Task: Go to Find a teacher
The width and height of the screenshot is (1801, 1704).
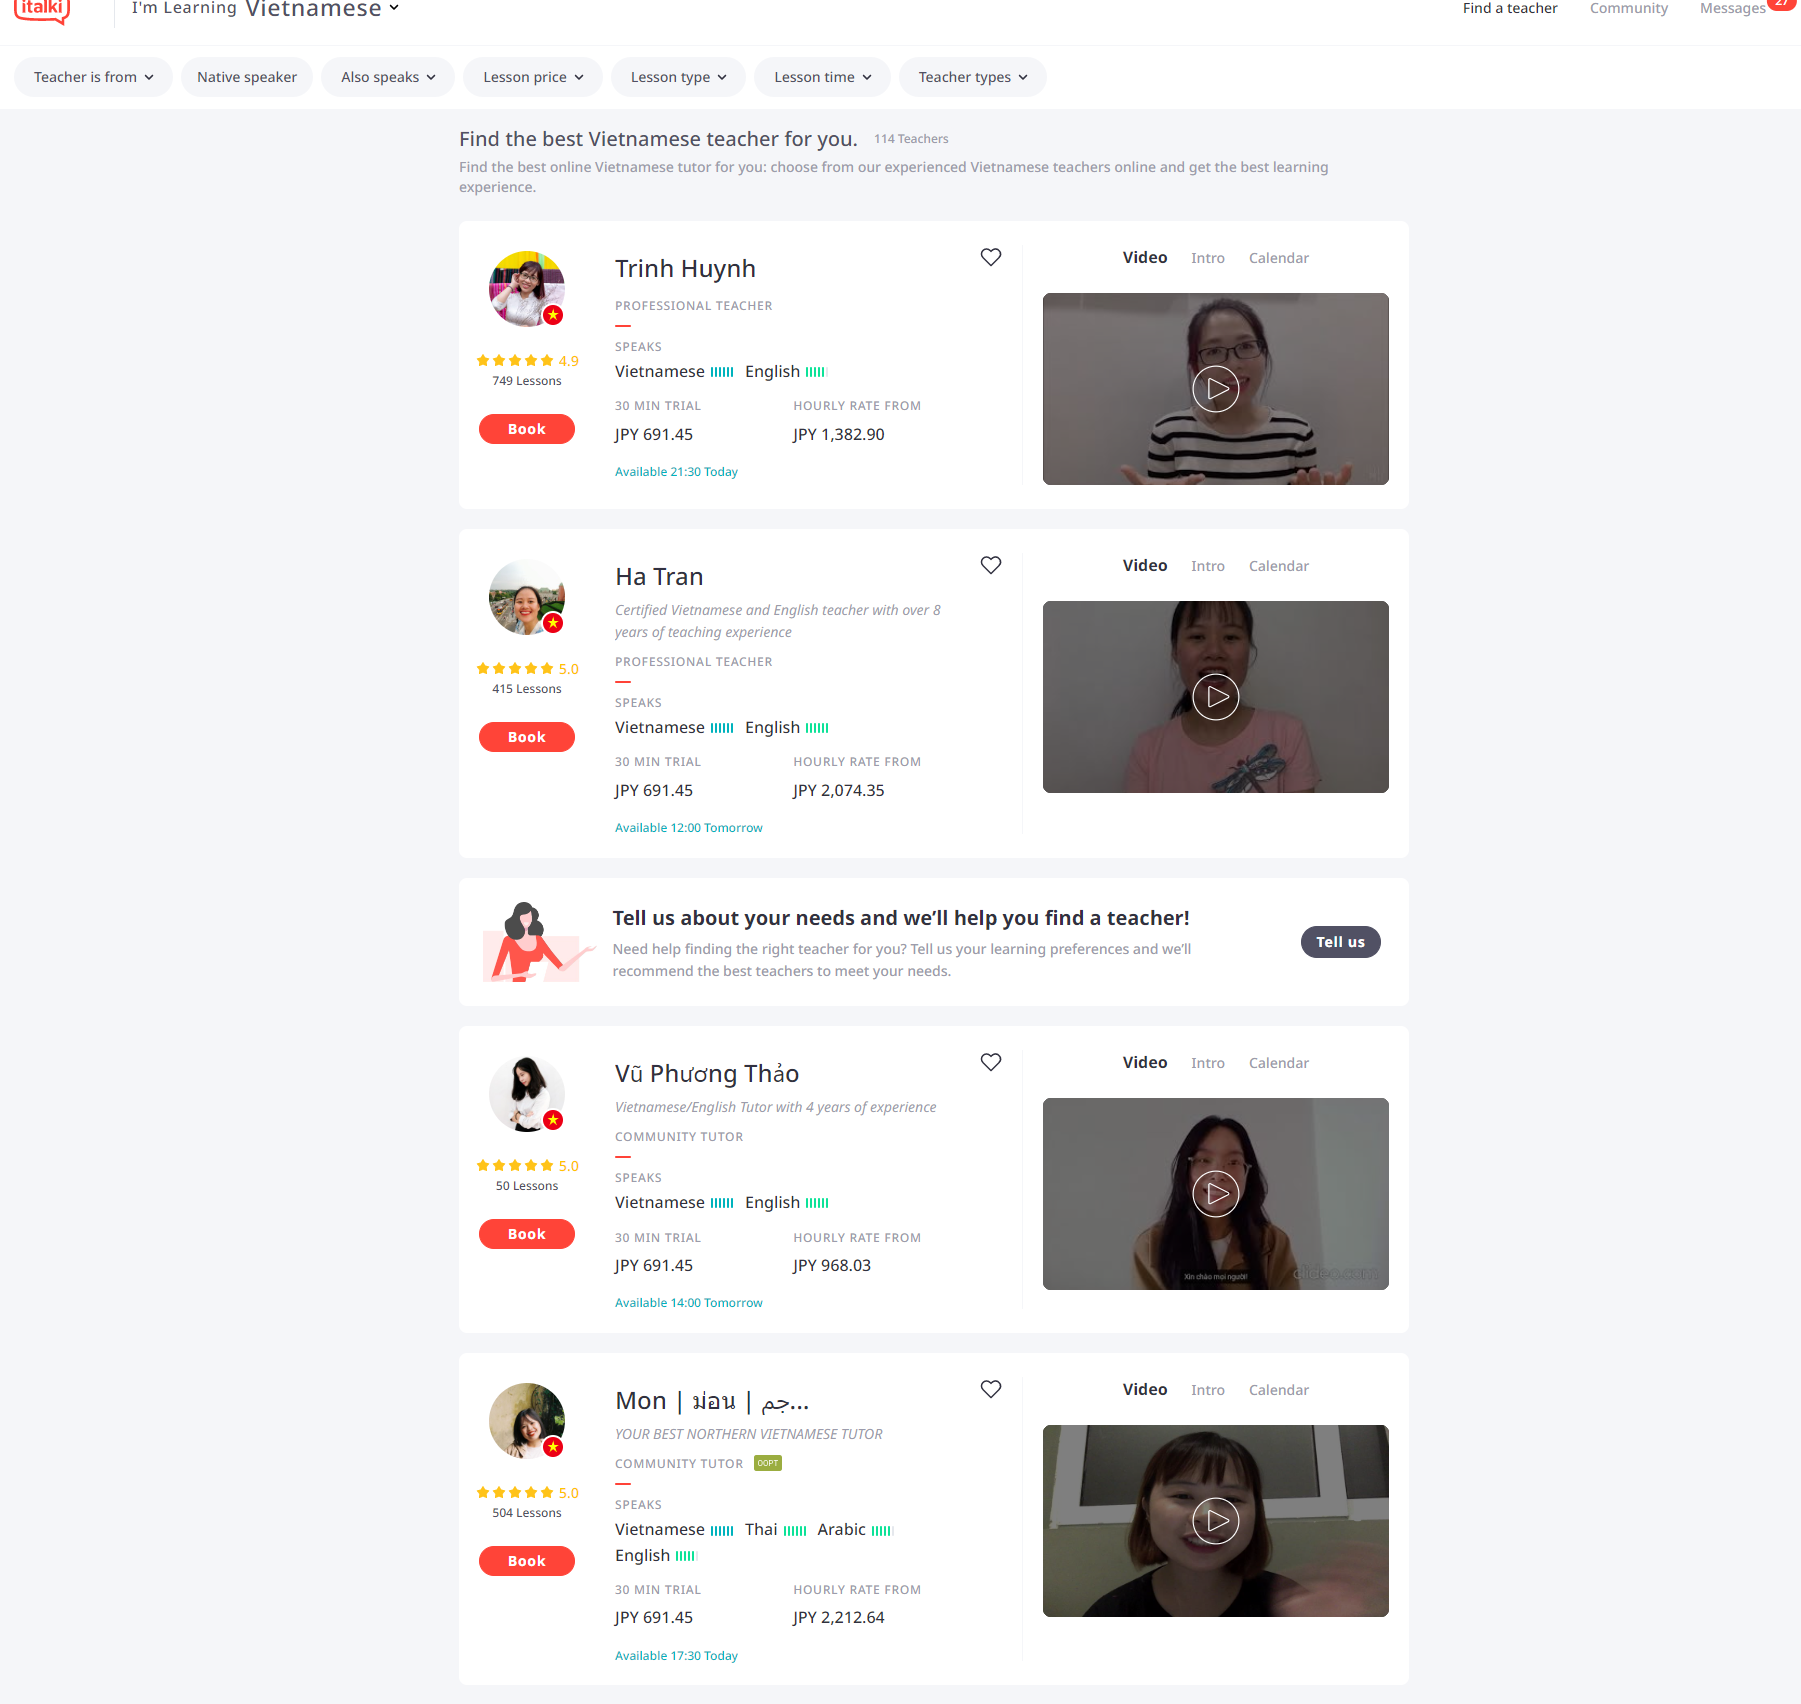Action: click(x=1510, y=8)
